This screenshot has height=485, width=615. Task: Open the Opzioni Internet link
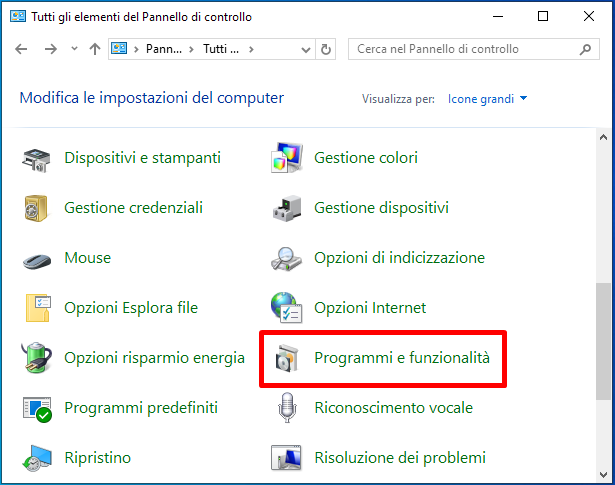coord(370,308)
